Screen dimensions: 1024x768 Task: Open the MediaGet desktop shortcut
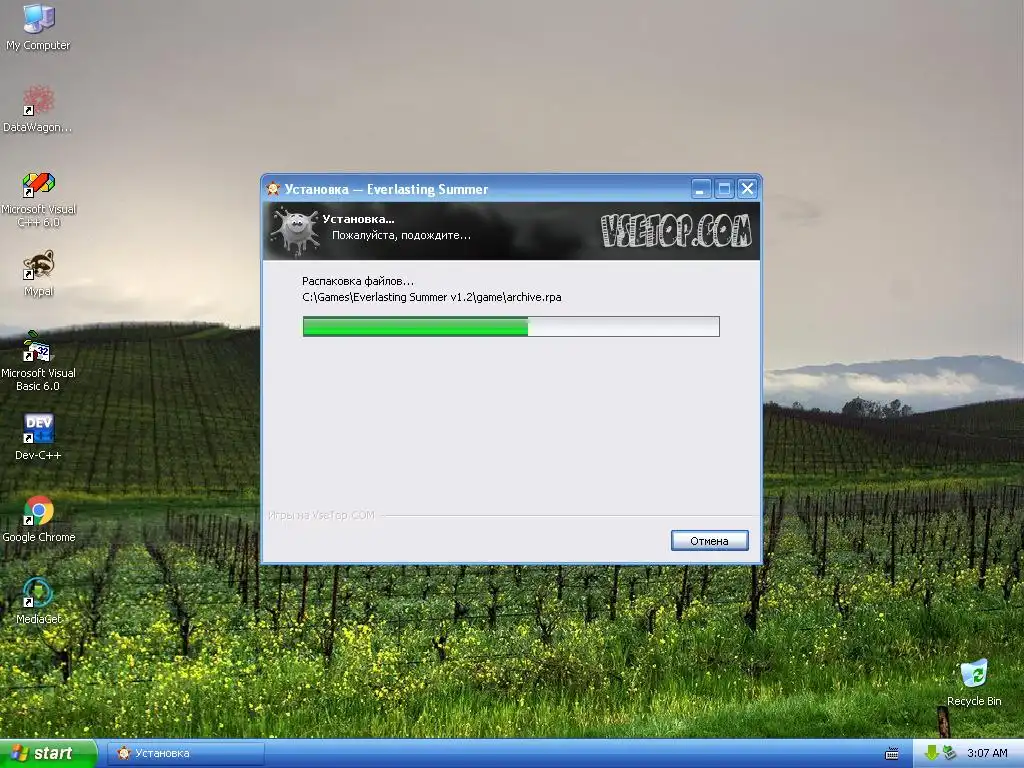pos(39,601)
